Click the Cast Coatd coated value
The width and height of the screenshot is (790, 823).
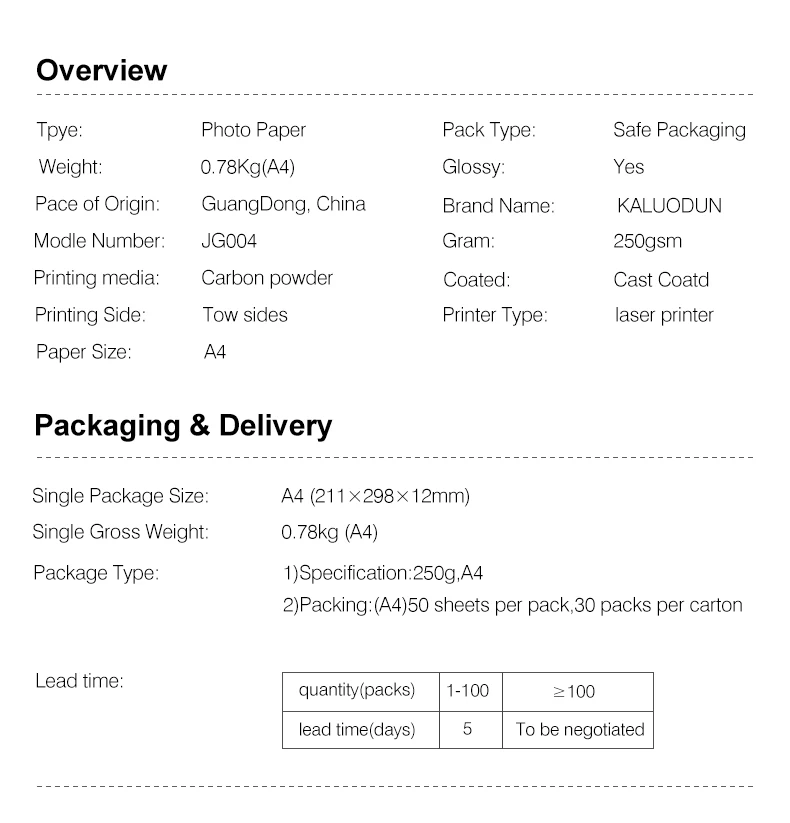[x=661, y=280]
